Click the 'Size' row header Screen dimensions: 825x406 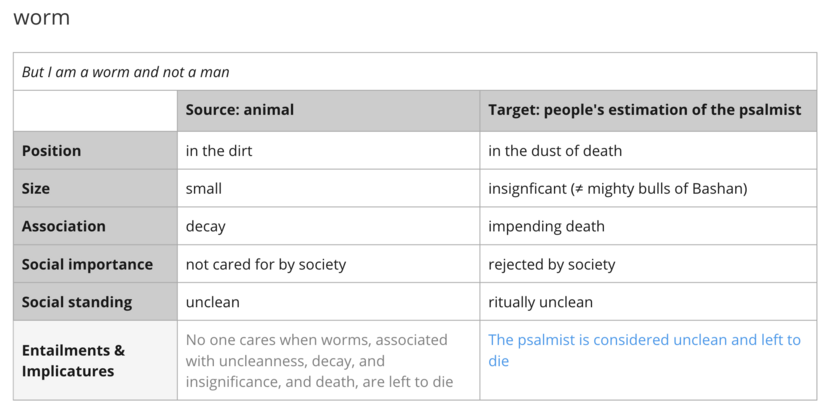coord(36,188)
